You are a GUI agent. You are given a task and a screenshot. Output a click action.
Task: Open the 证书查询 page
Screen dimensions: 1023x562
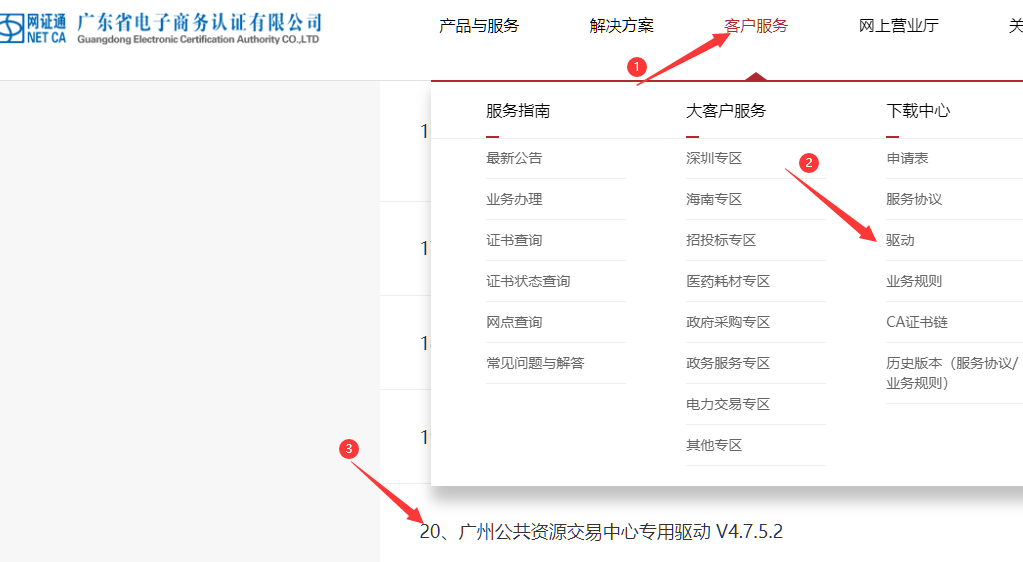(514, 240)
